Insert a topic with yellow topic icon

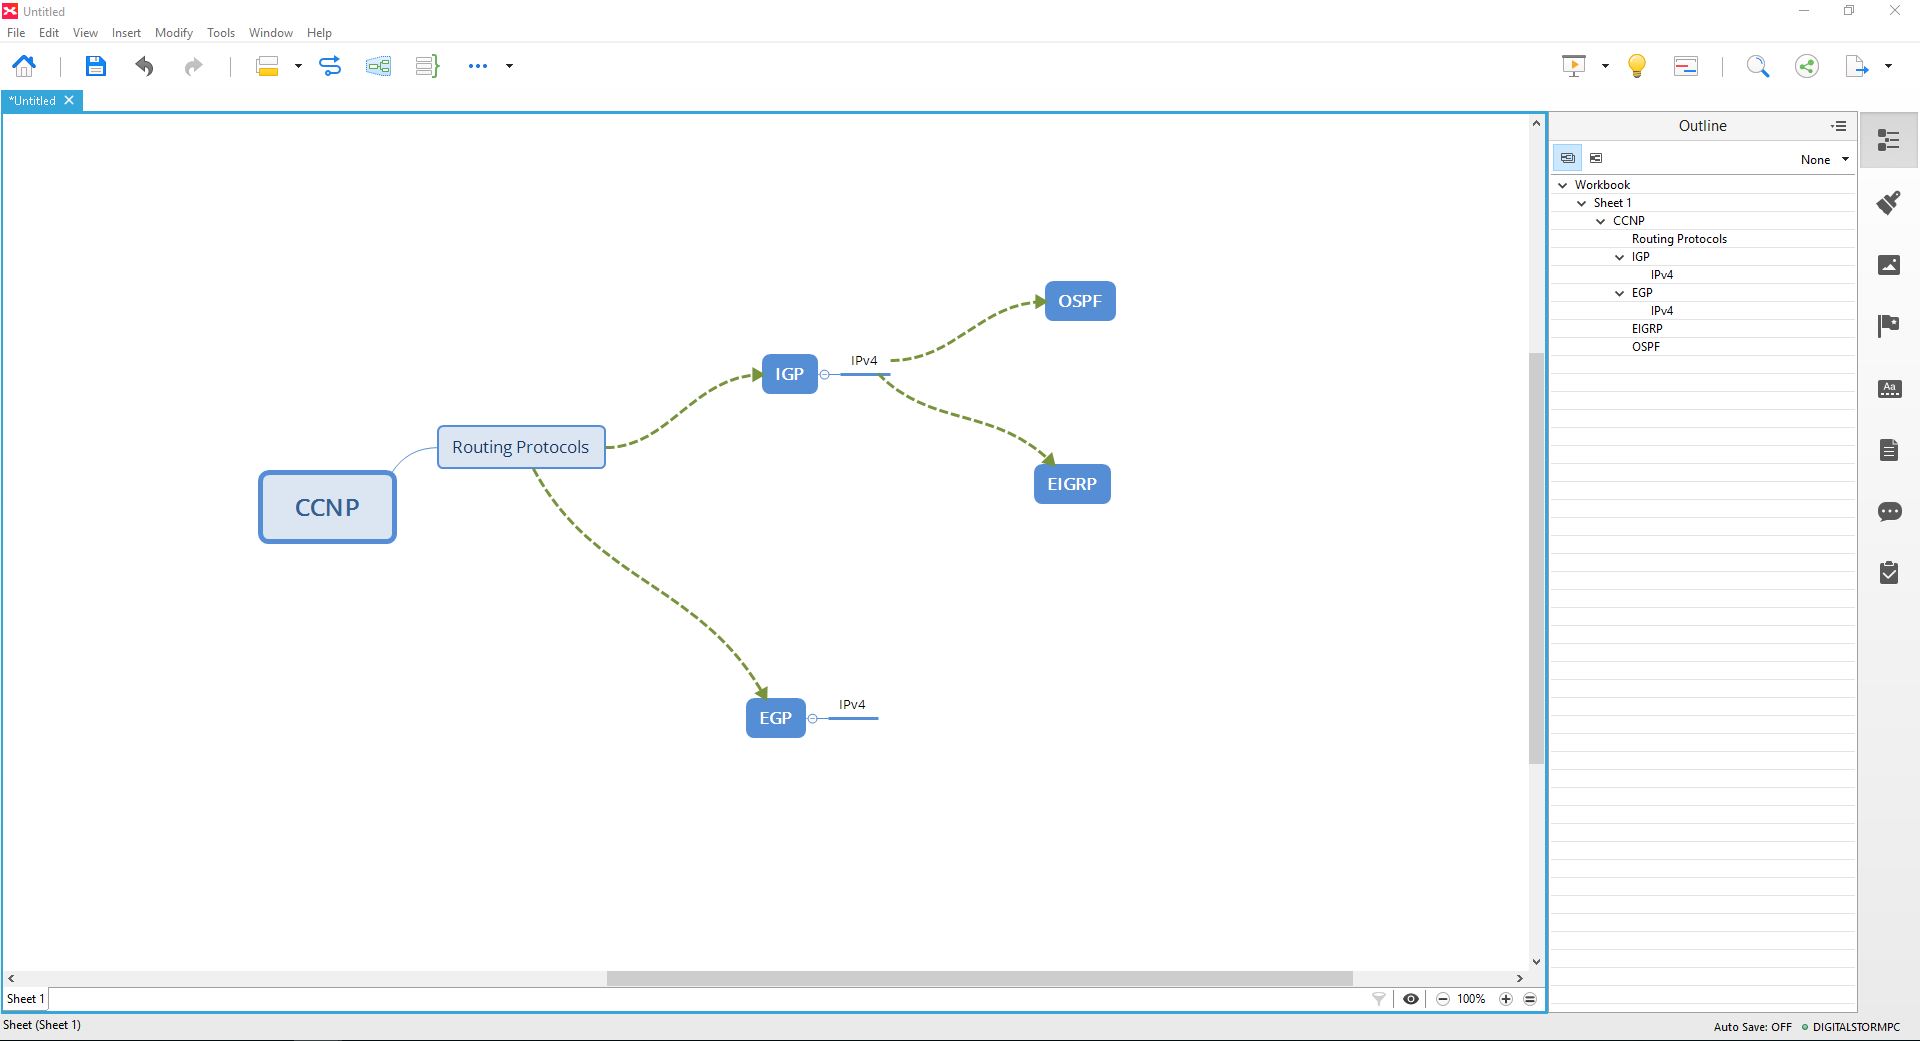coord(267,66)
